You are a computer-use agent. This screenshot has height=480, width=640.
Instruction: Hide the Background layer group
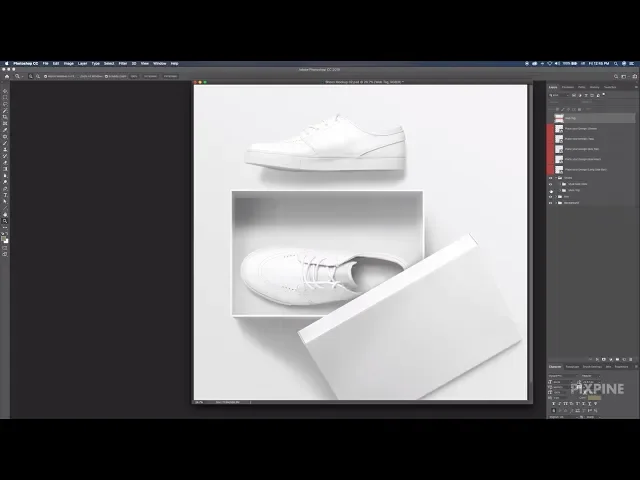[x=551, y=202]
